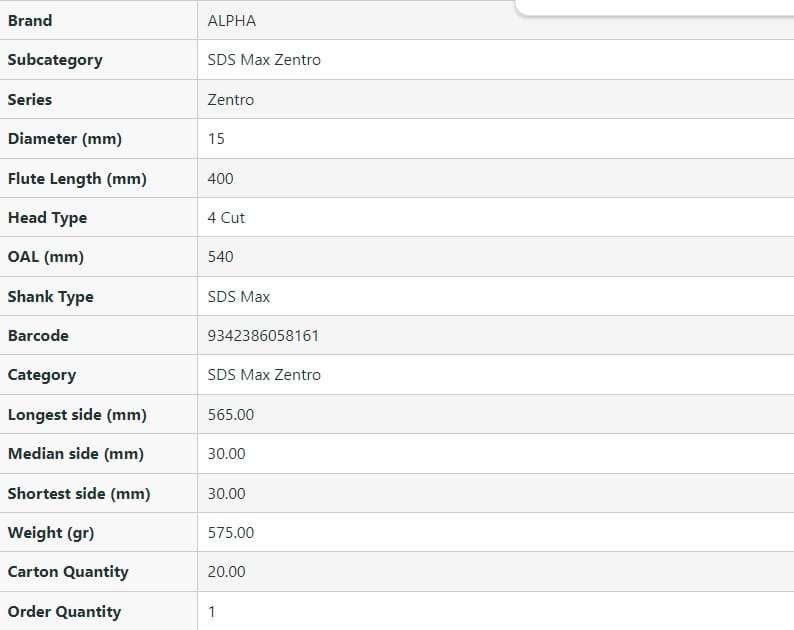Click the Longest side value 565.00

[231, 415]
